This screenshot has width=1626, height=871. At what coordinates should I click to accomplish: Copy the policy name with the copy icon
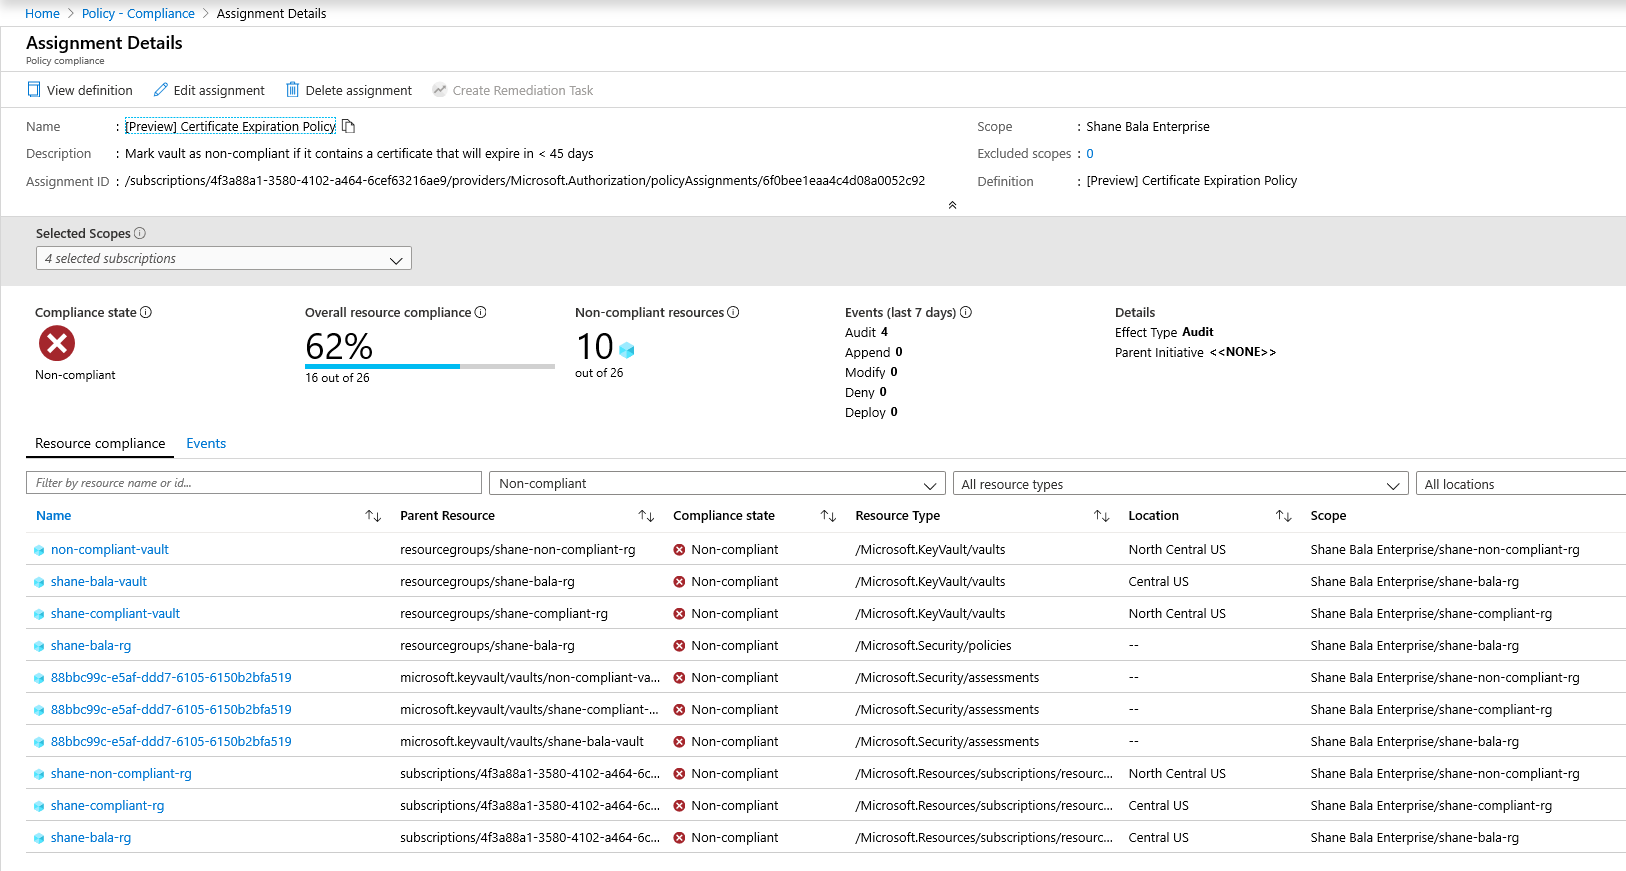click(348, 126)
